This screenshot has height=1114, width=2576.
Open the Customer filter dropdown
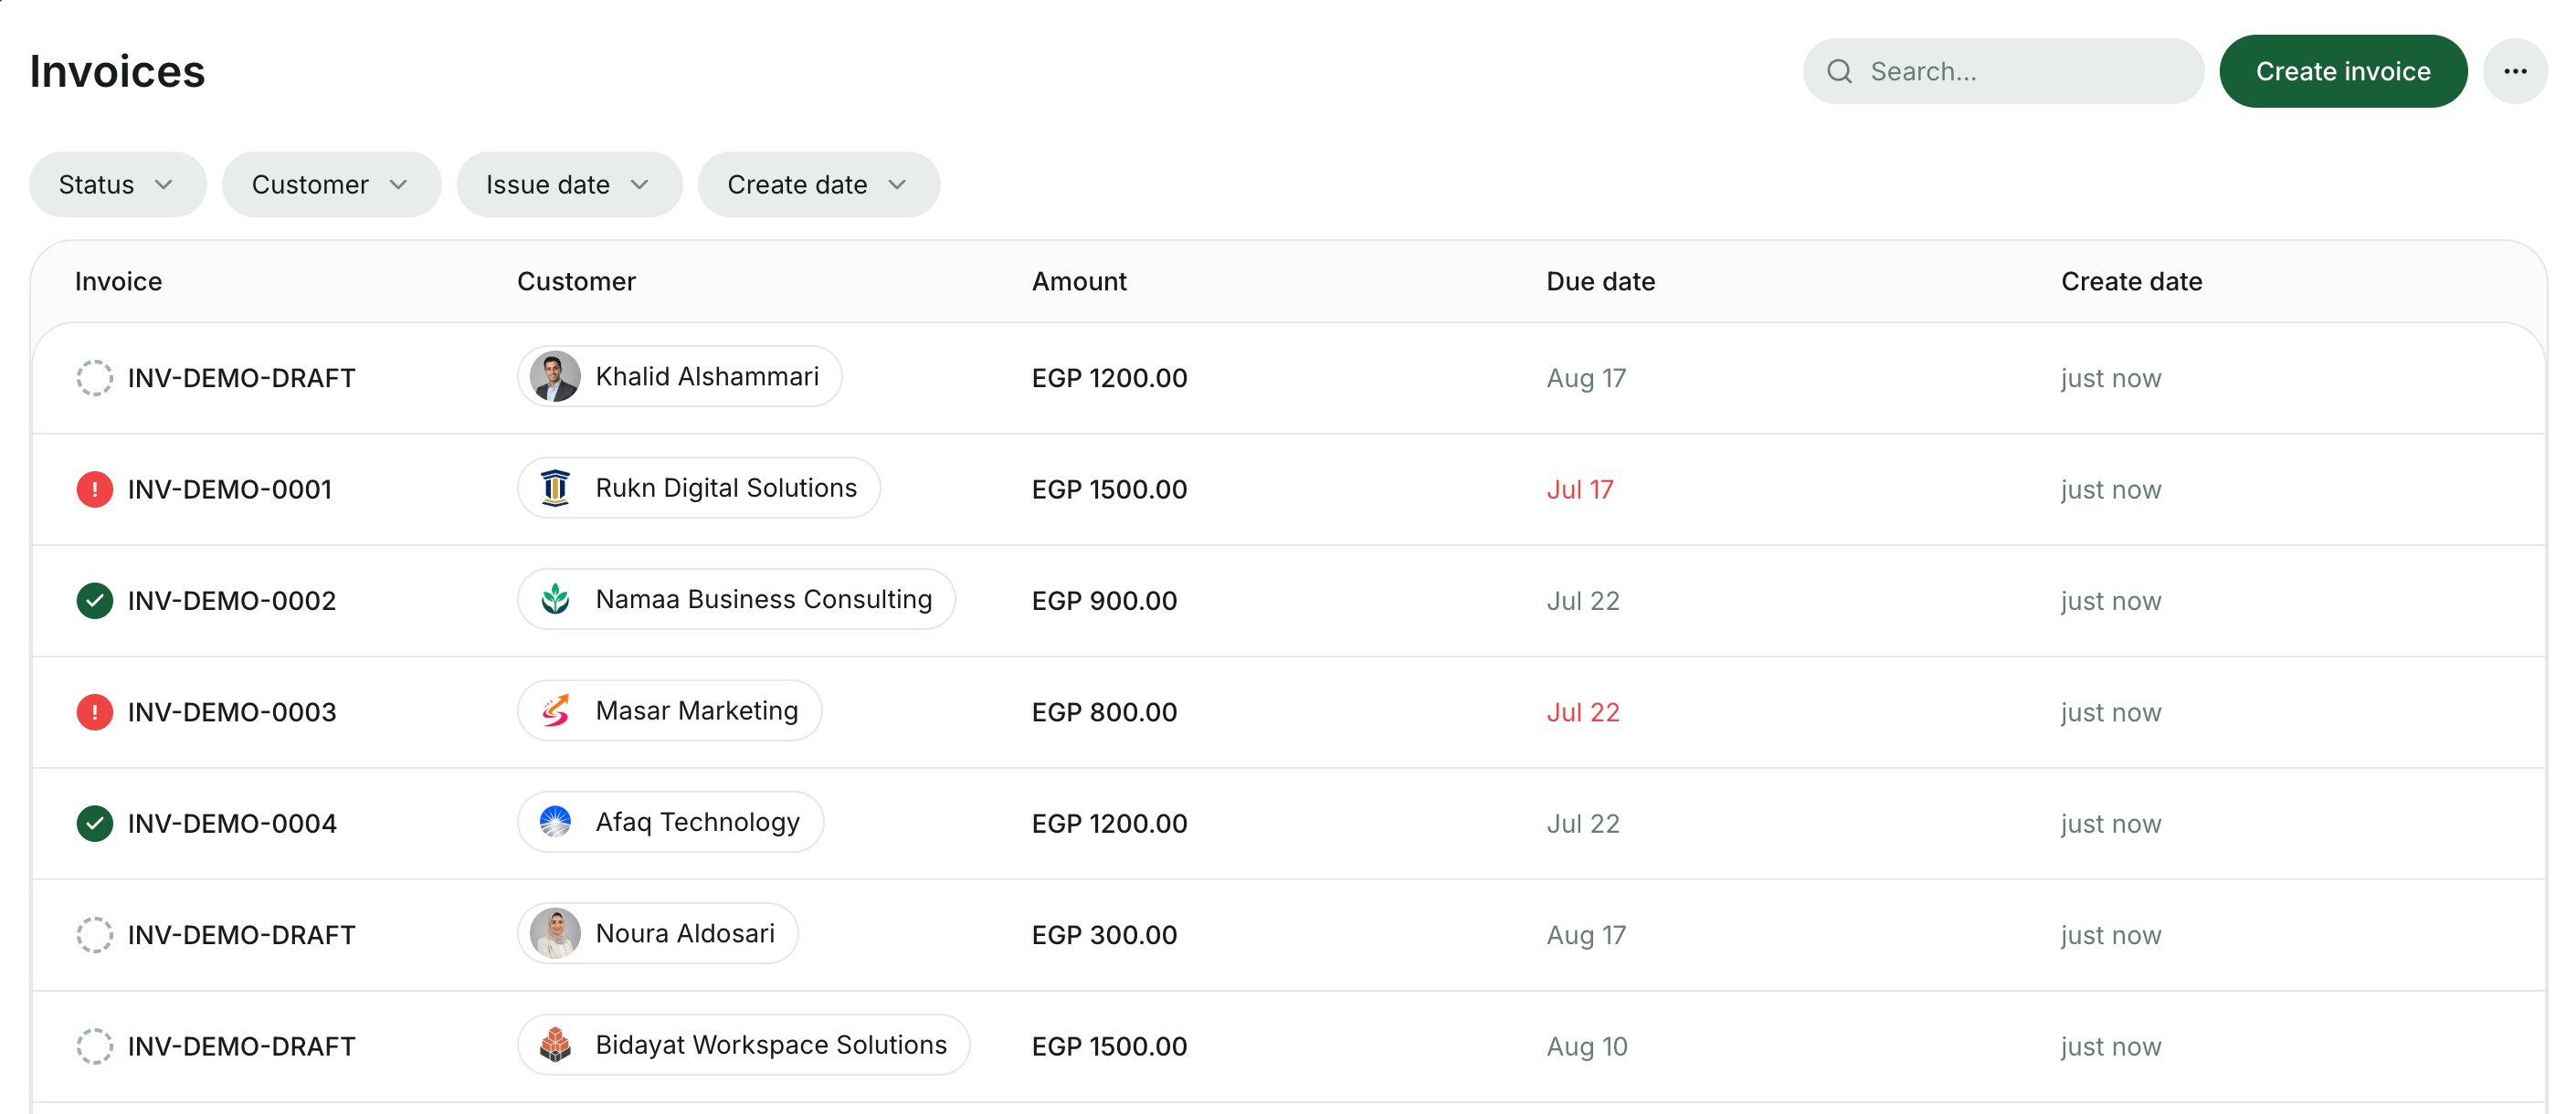(331, 184)
